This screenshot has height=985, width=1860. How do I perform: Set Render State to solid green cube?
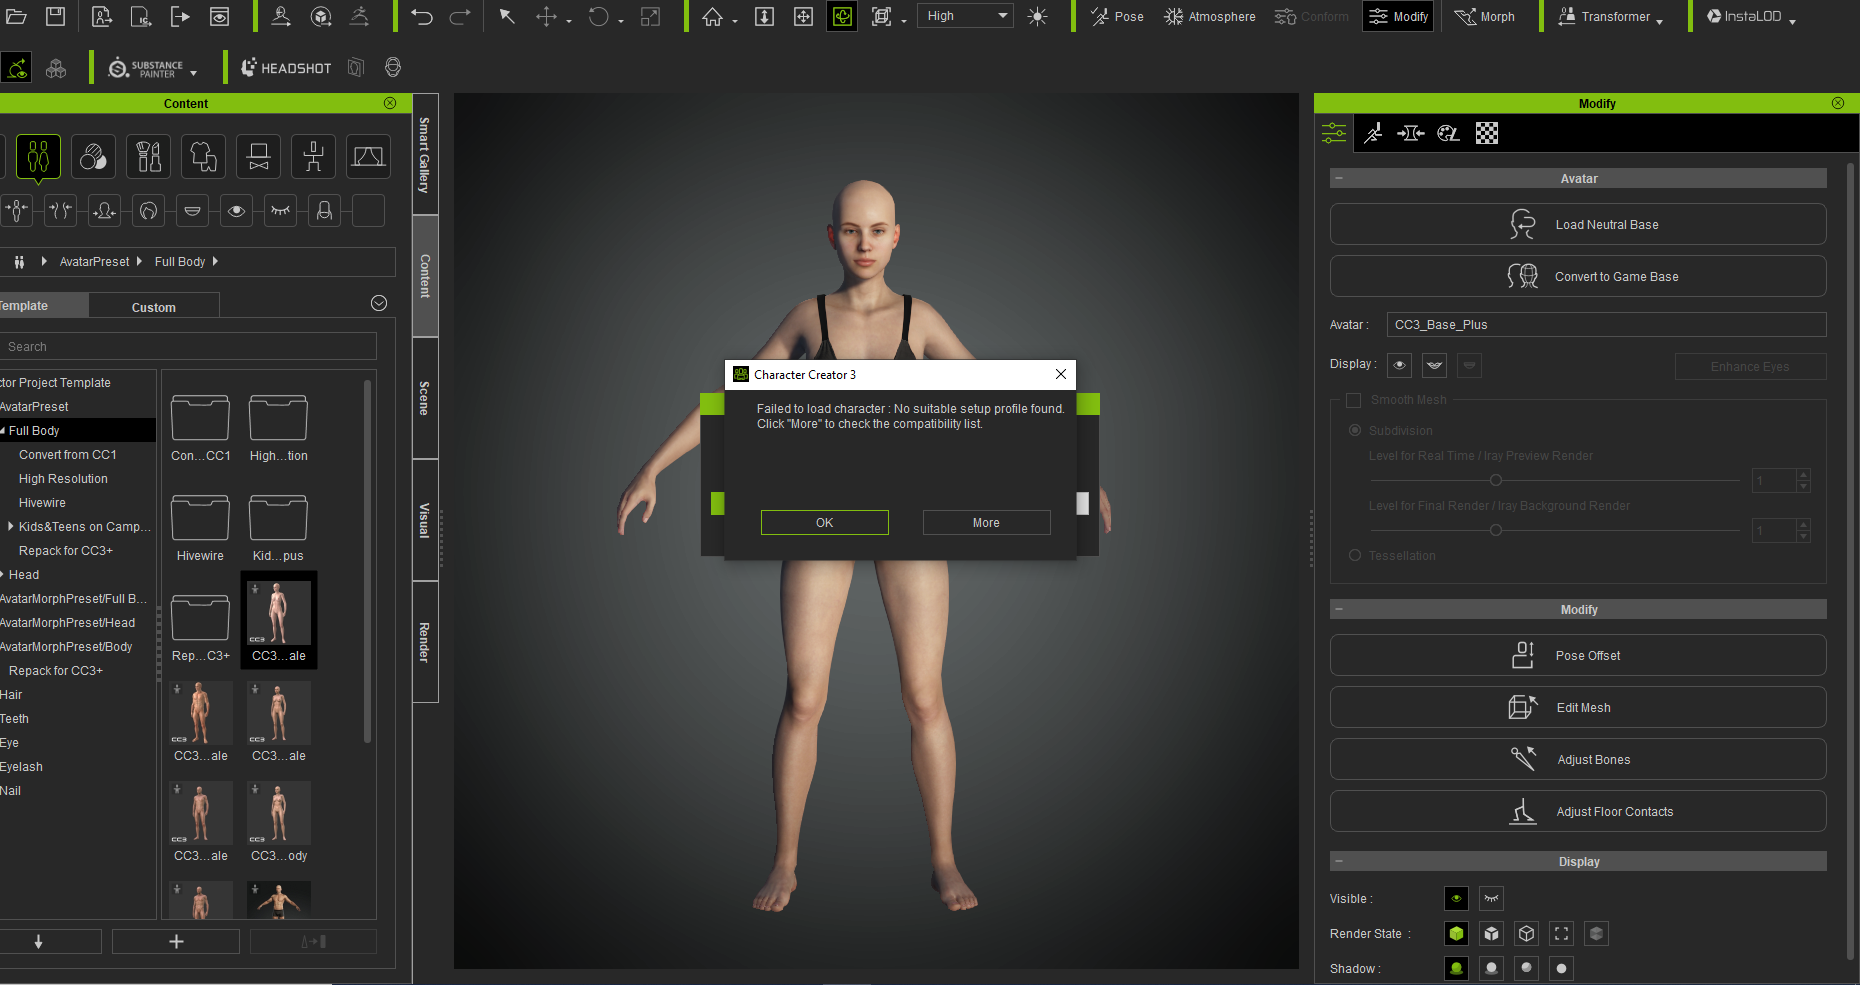tap(1456, 934)
